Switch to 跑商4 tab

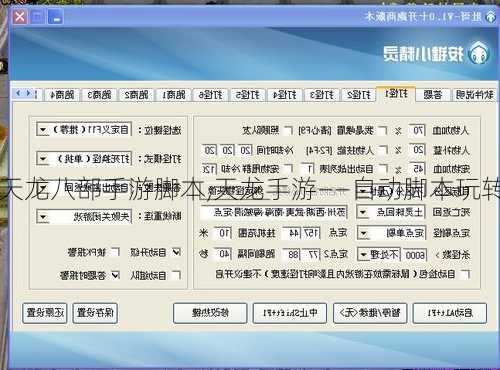pyautogui.click(x=62, y=95)
